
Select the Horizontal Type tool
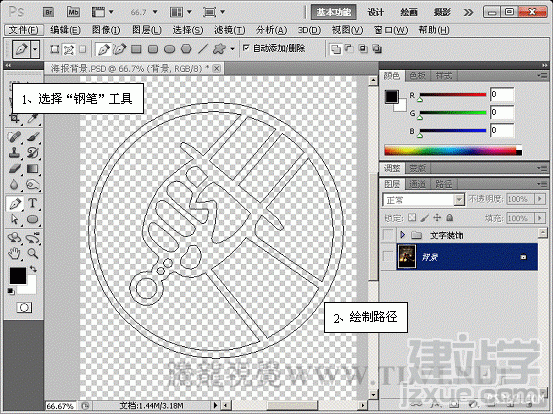click(x=32, y=203)
